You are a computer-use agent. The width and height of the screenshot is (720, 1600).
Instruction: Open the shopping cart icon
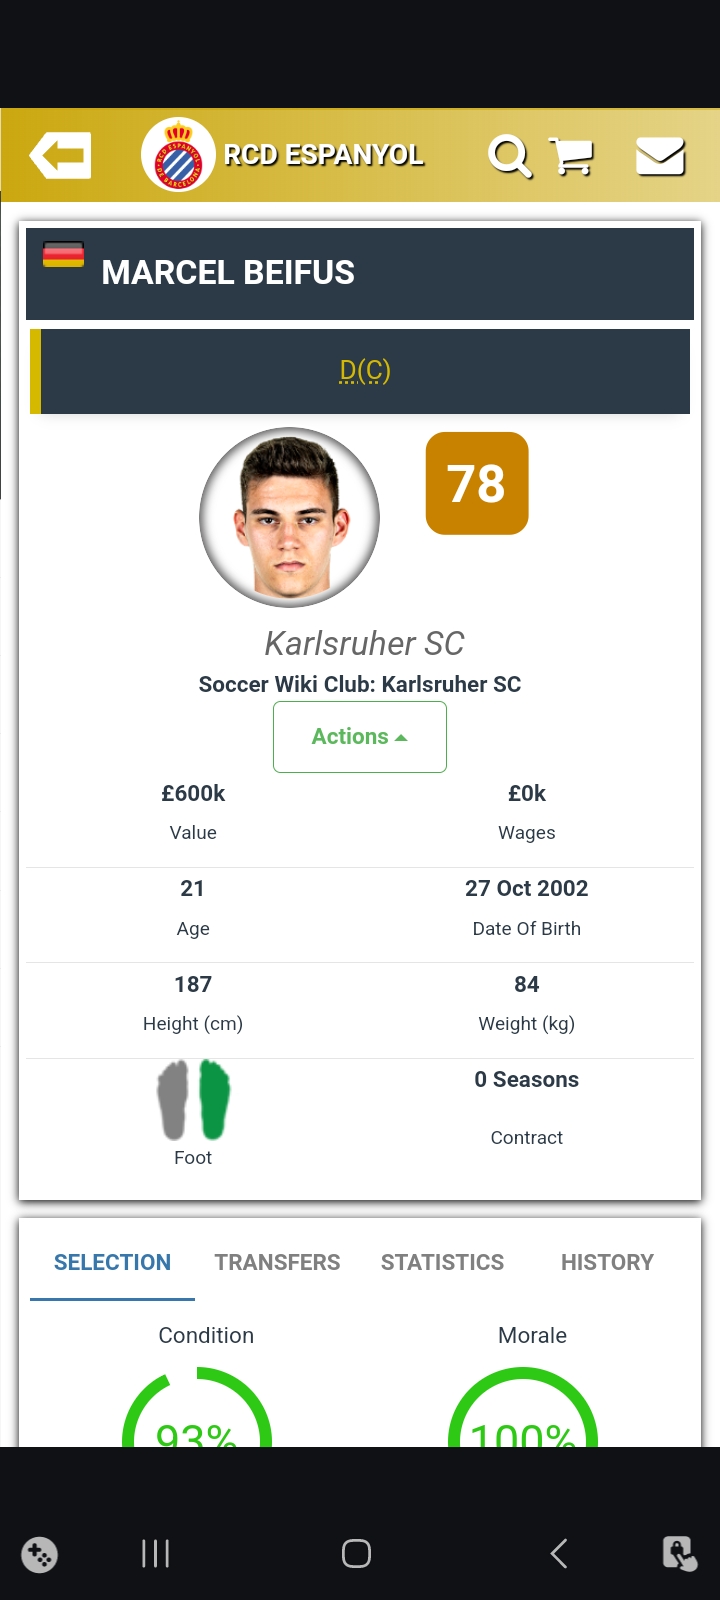(x=572, y=157)
